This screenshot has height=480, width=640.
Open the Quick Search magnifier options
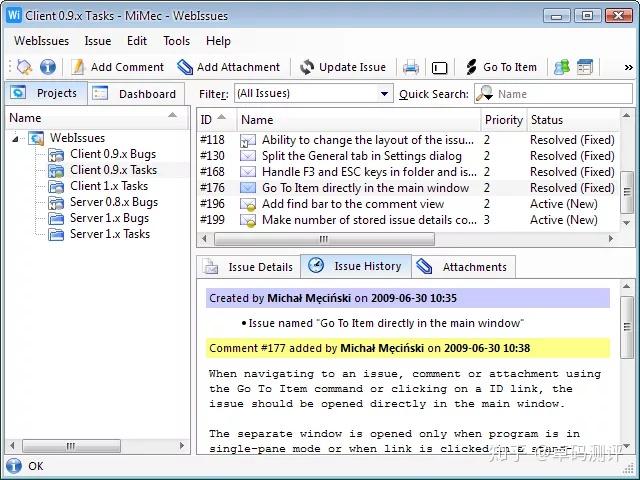(x=485, y=93)
